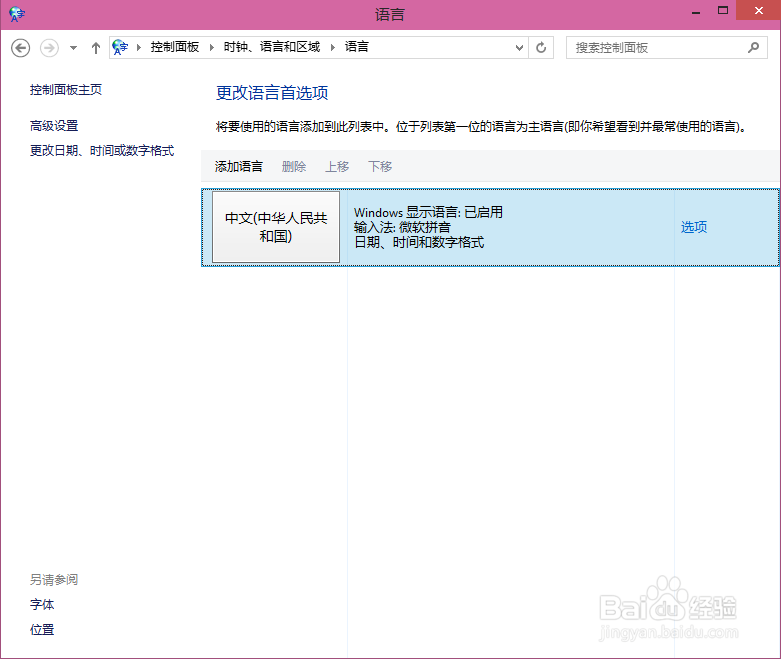Click 添加语言 to add a language

tap(239, 166)
